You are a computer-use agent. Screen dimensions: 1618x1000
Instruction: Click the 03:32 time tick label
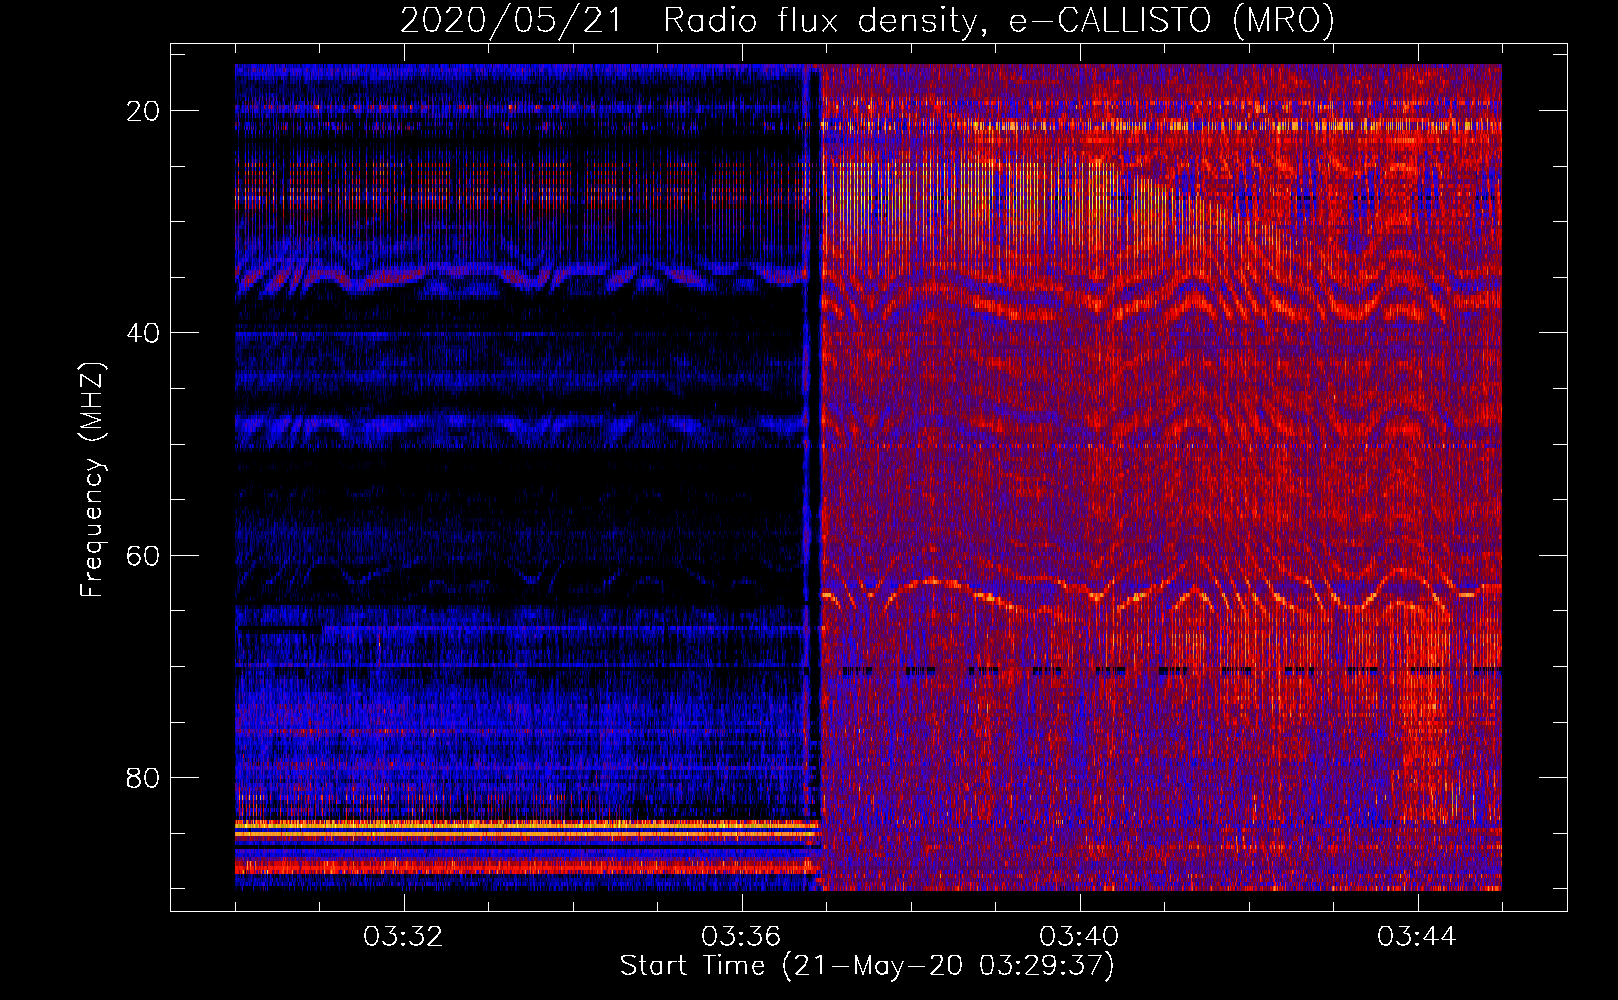coord(403,937)
